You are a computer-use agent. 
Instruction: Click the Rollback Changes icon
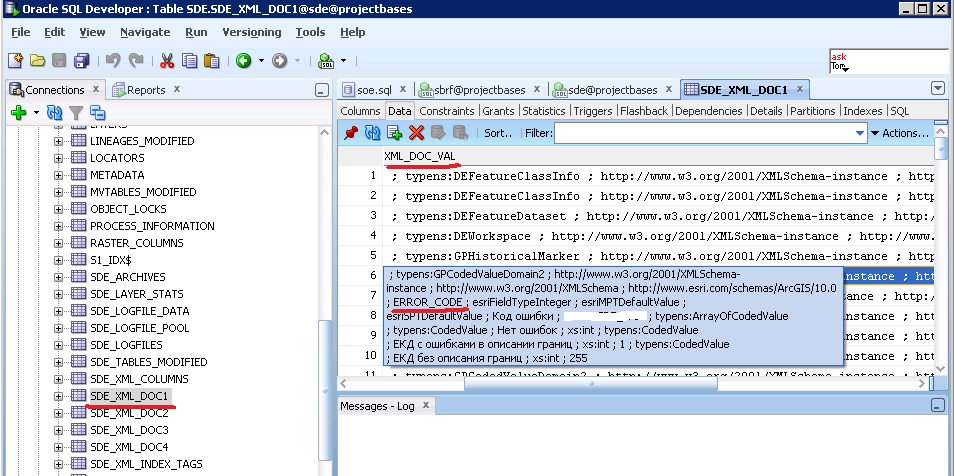460,133
